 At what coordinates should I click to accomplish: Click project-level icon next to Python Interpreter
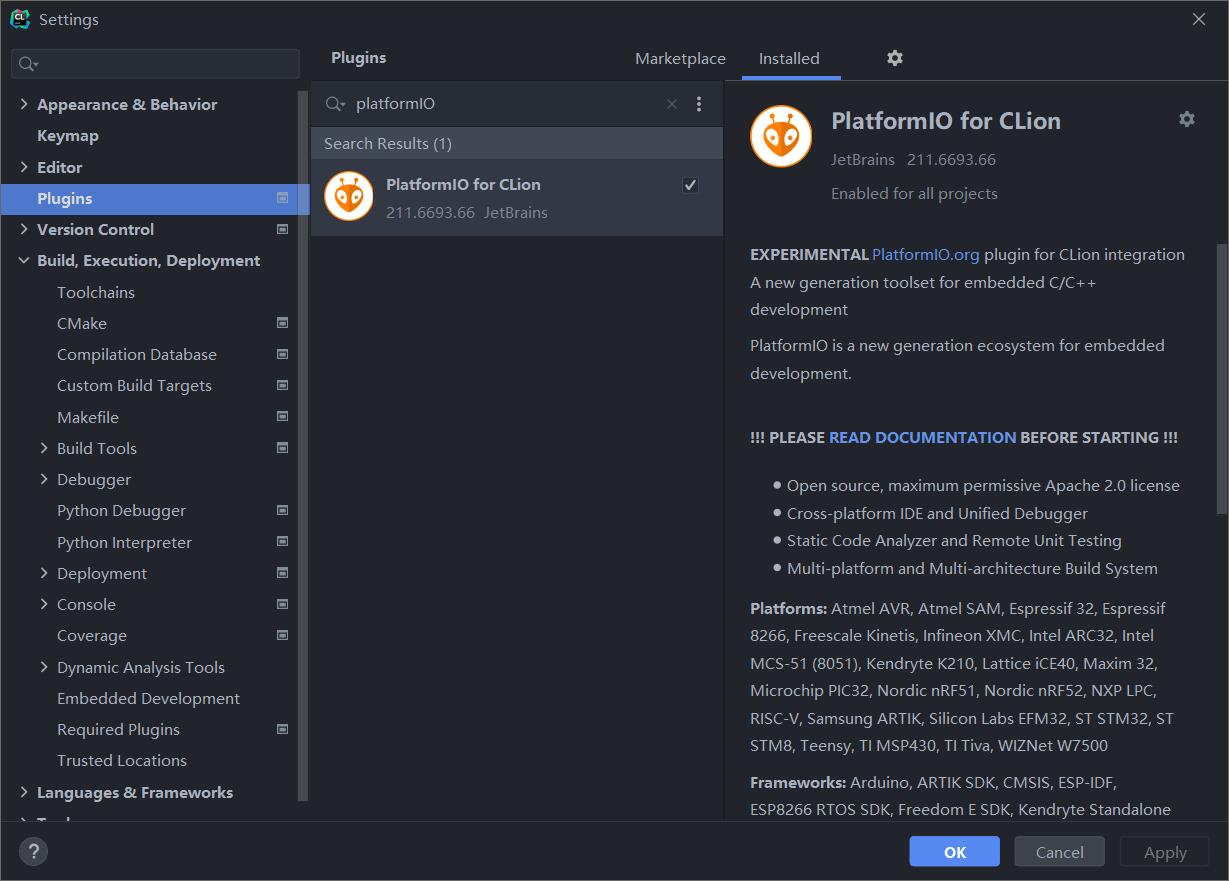(x=282, y=542)
